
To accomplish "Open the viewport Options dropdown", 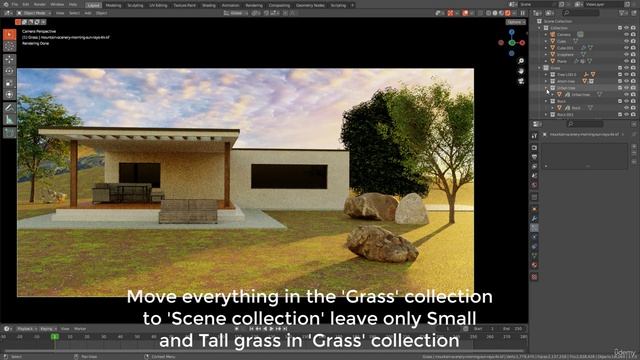I will pos(516,22).
